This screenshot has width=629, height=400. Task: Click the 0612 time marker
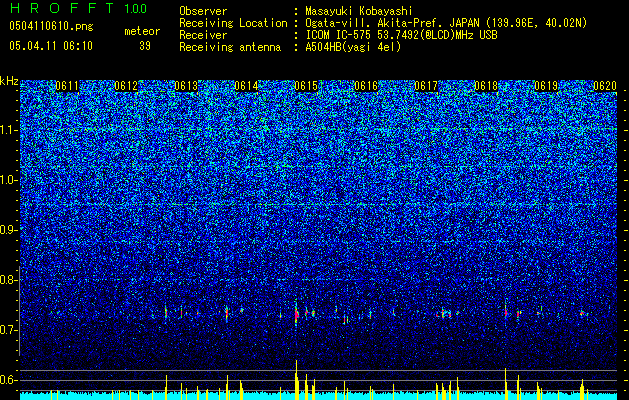coord(126,86)
